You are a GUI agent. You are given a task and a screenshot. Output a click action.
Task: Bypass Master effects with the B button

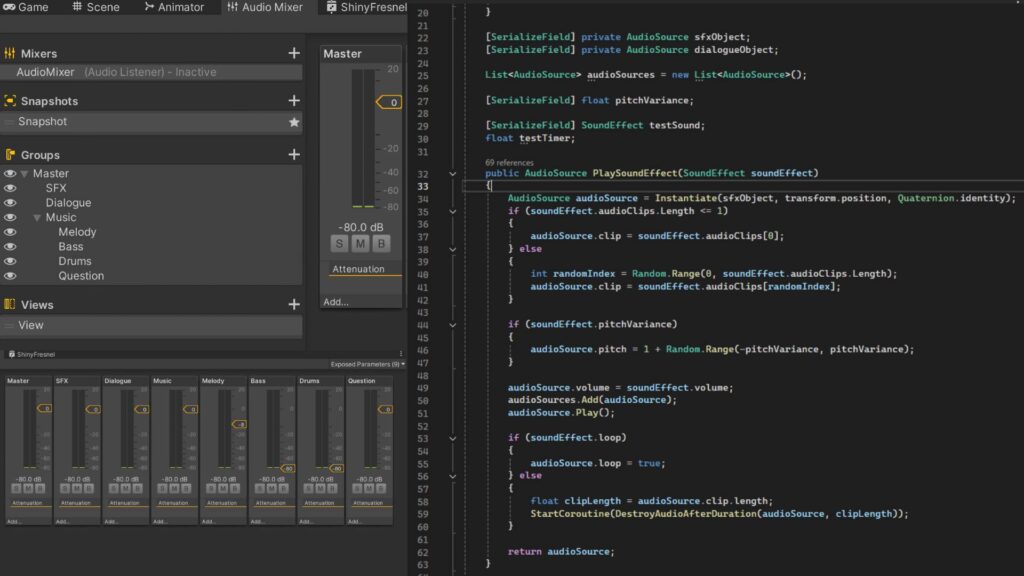(381, 243)
